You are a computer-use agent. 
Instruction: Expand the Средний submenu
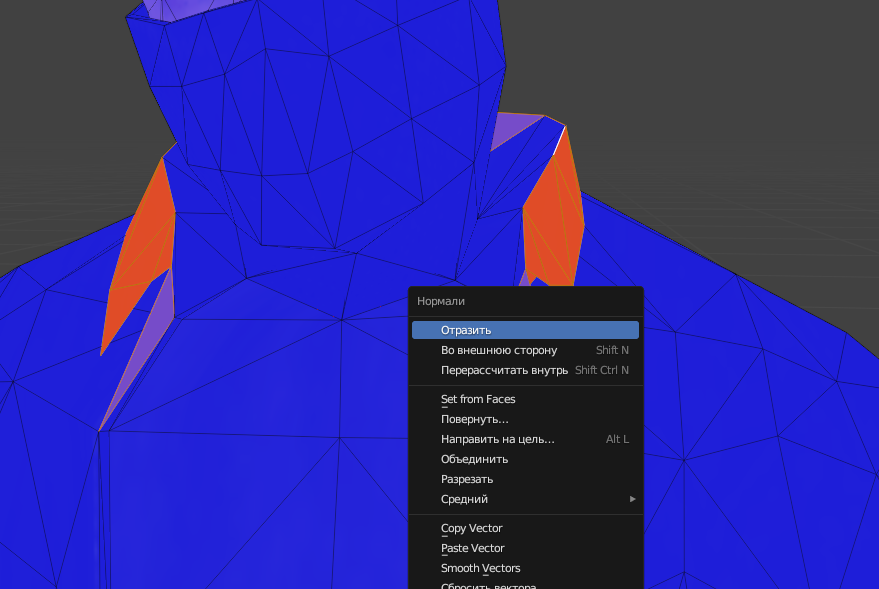[x=464, y=499]
